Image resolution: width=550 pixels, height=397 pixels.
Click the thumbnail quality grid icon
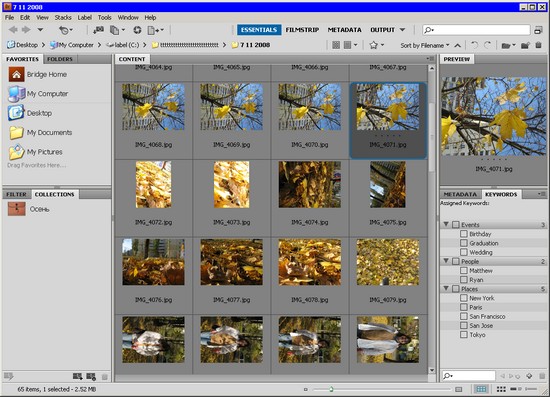(336, 45)
